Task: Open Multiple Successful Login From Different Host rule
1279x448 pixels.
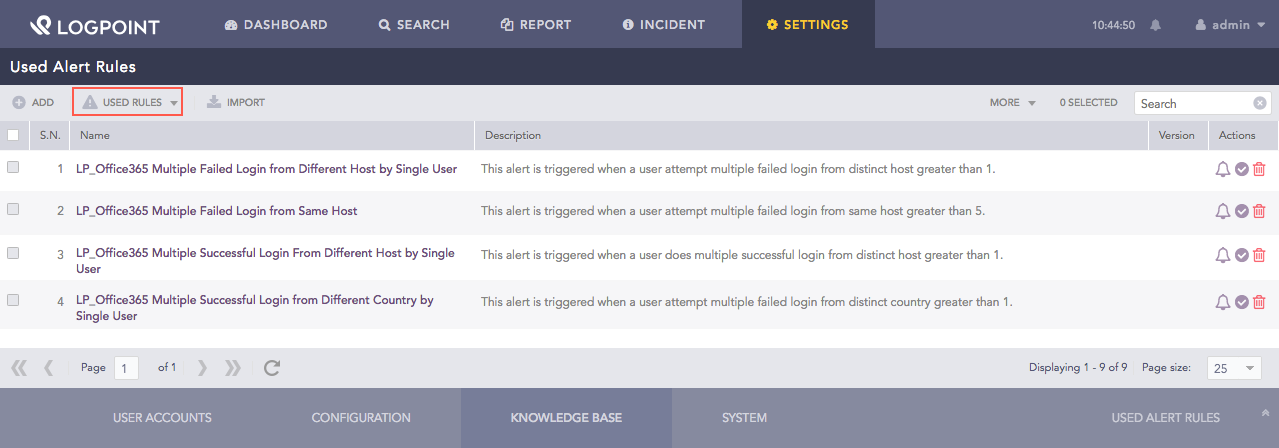Action: click(265, 261)
